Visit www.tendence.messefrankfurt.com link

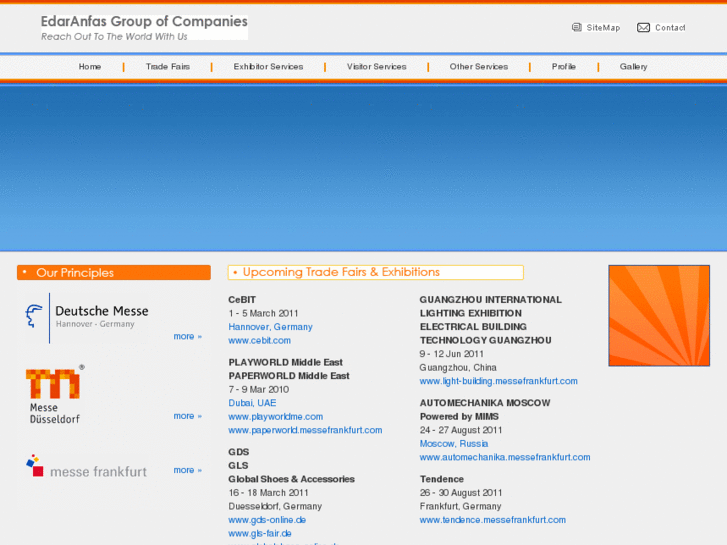(492, 520)
